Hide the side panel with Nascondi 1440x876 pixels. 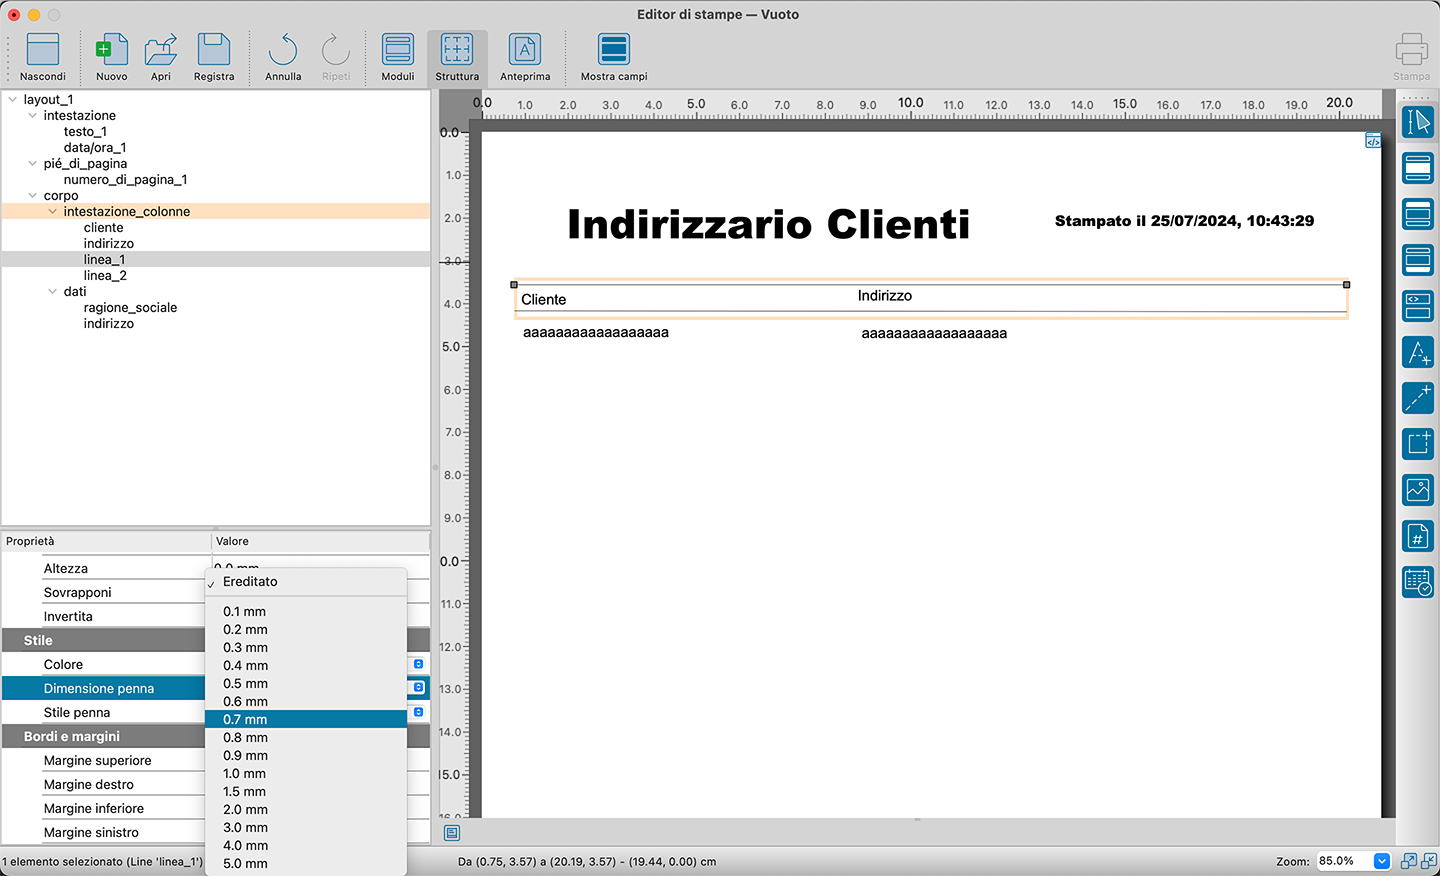[43, 57]
